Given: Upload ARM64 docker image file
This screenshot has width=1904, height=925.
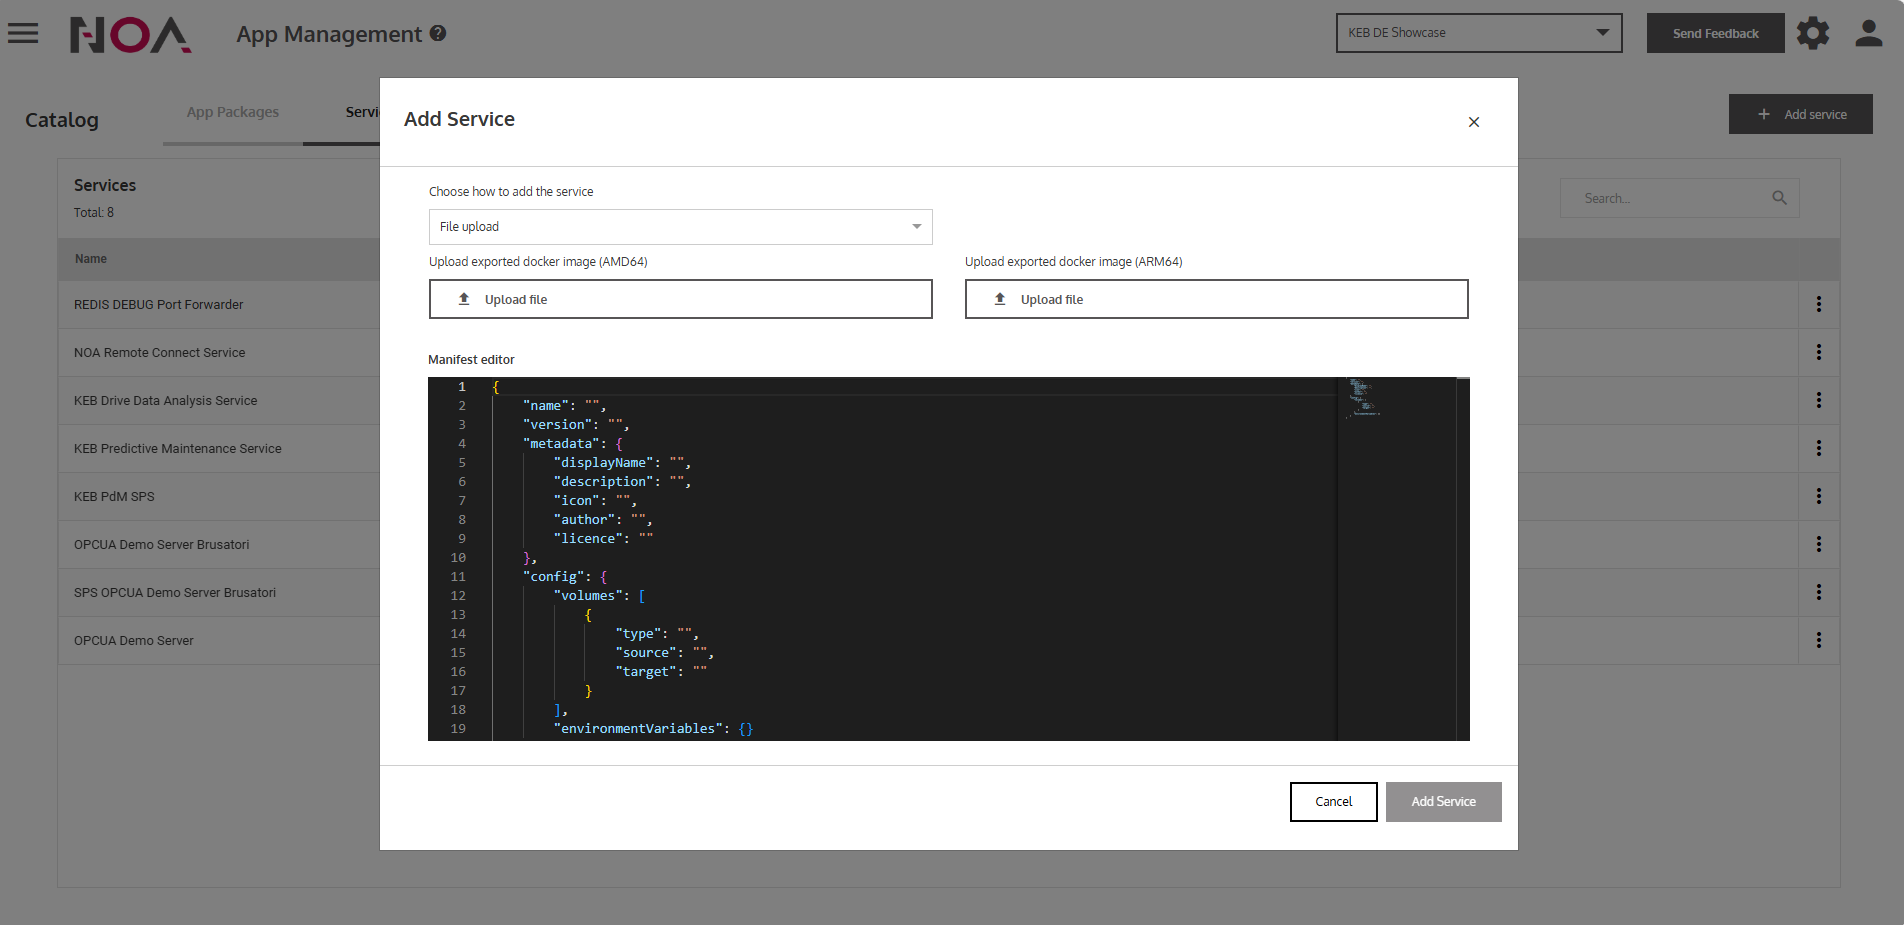Looking at the screenshot, I should [1216, 299].
